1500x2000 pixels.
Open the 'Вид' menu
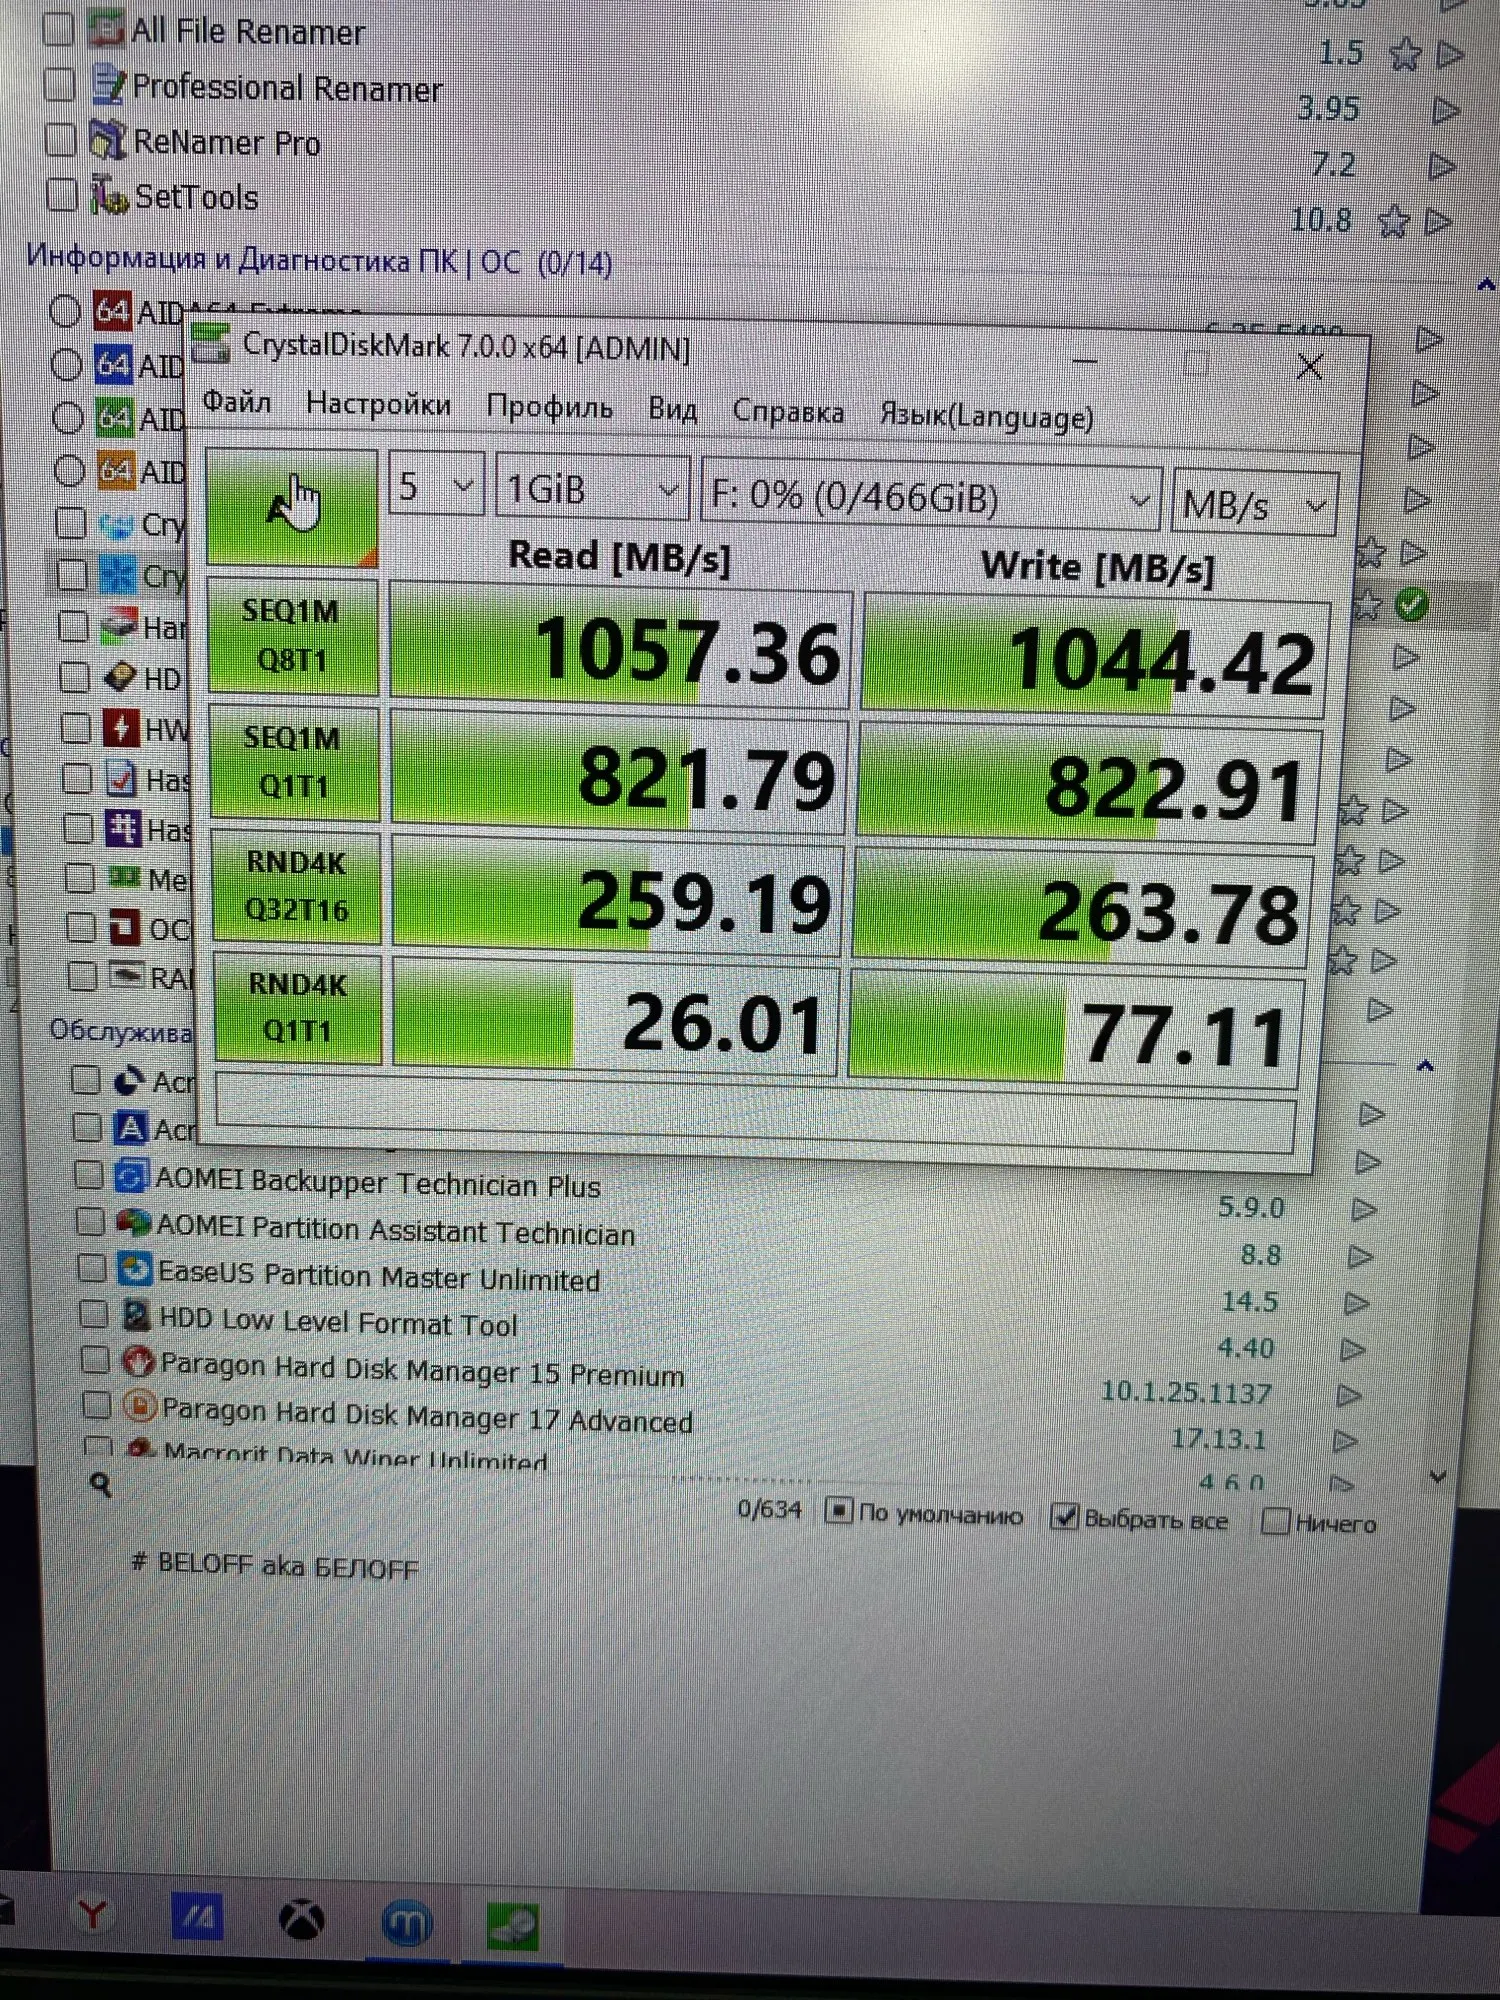[673, 409]
